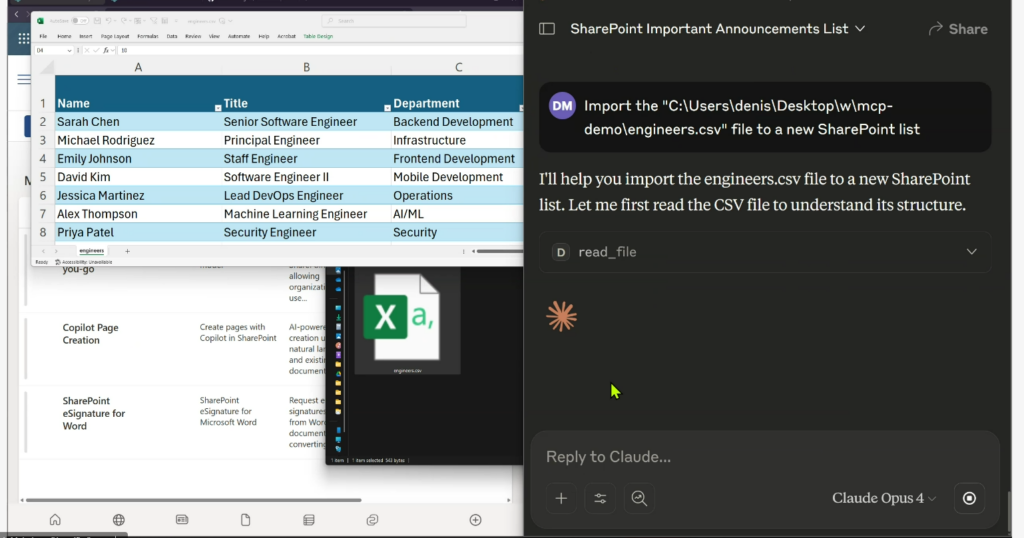Click the insert function fx icon

pos(107,50)
